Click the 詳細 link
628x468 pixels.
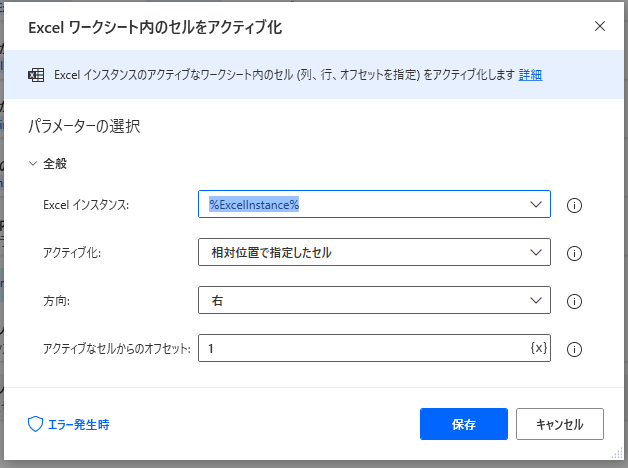(530, 75)
